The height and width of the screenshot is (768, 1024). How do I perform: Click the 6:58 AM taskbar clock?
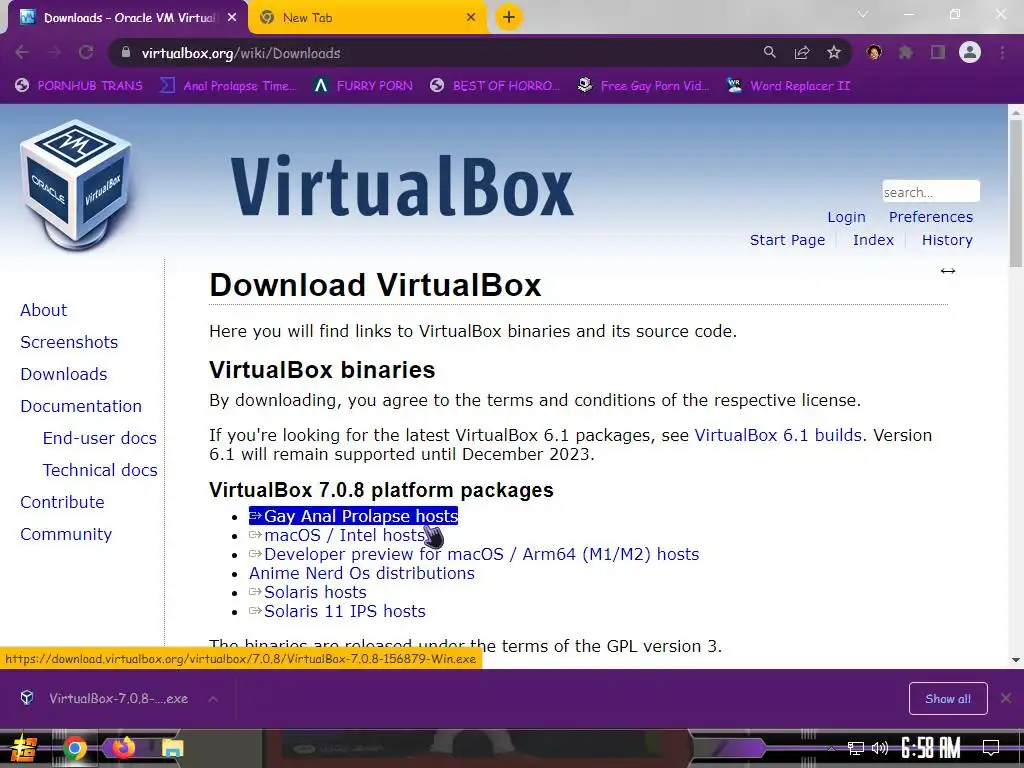pos(931,748)
